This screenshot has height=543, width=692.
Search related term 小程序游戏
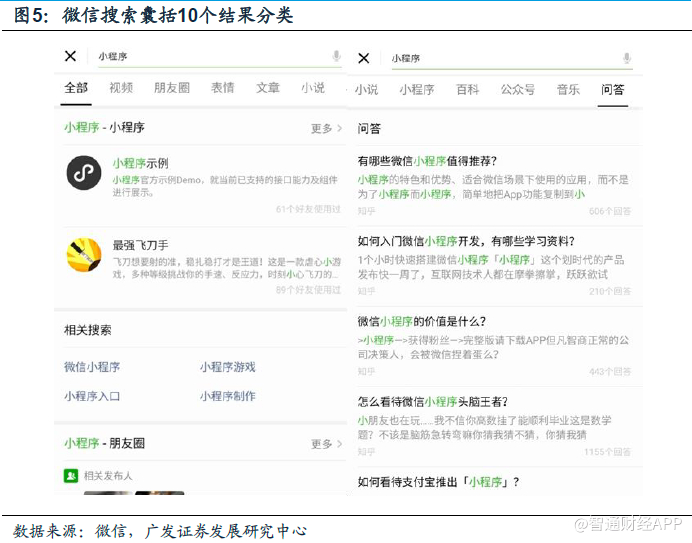(227, 367)
